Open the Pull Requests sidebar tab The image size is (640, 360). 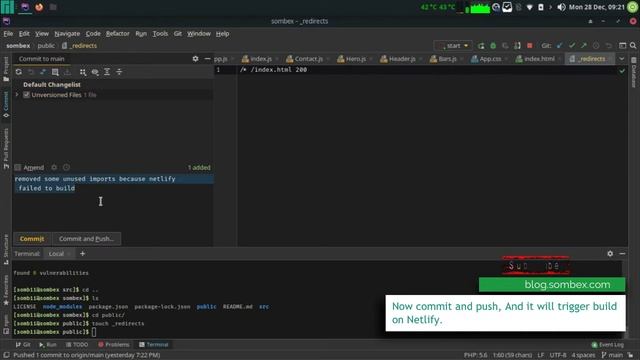click(x=6, y=149)
